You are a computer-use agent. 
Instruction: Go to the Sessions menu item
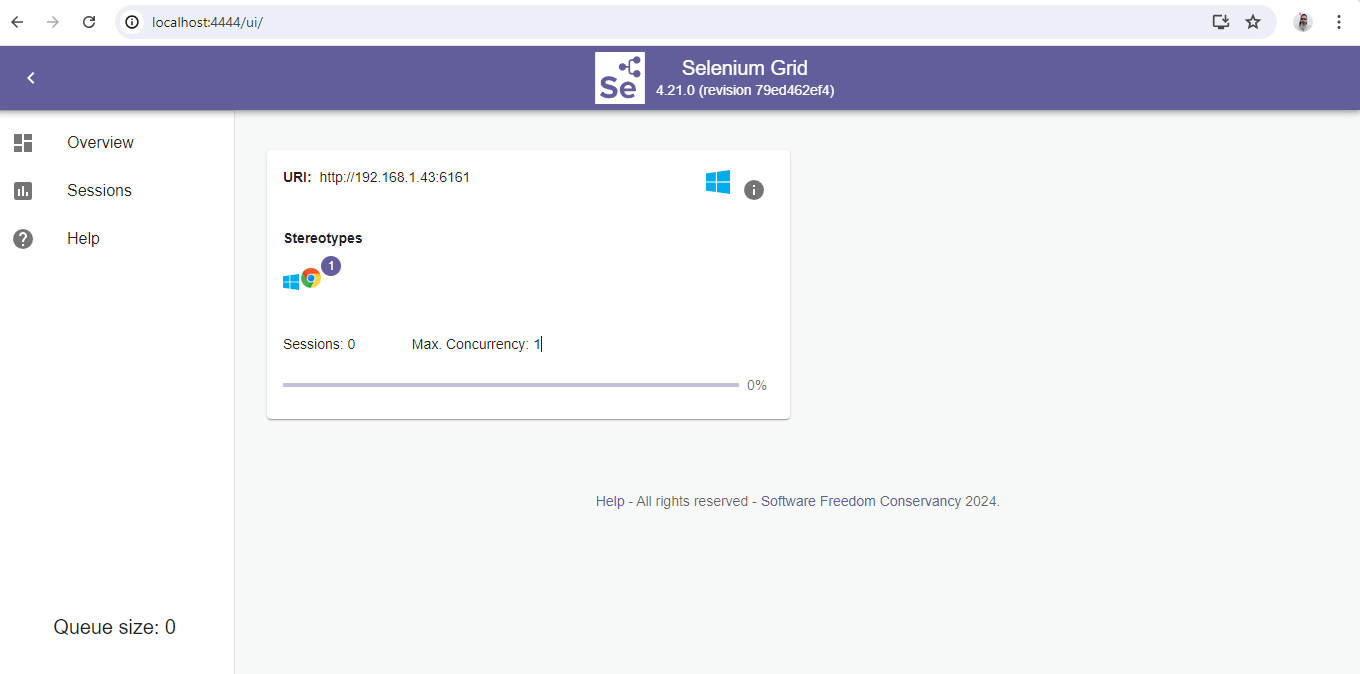click(99, 191)
